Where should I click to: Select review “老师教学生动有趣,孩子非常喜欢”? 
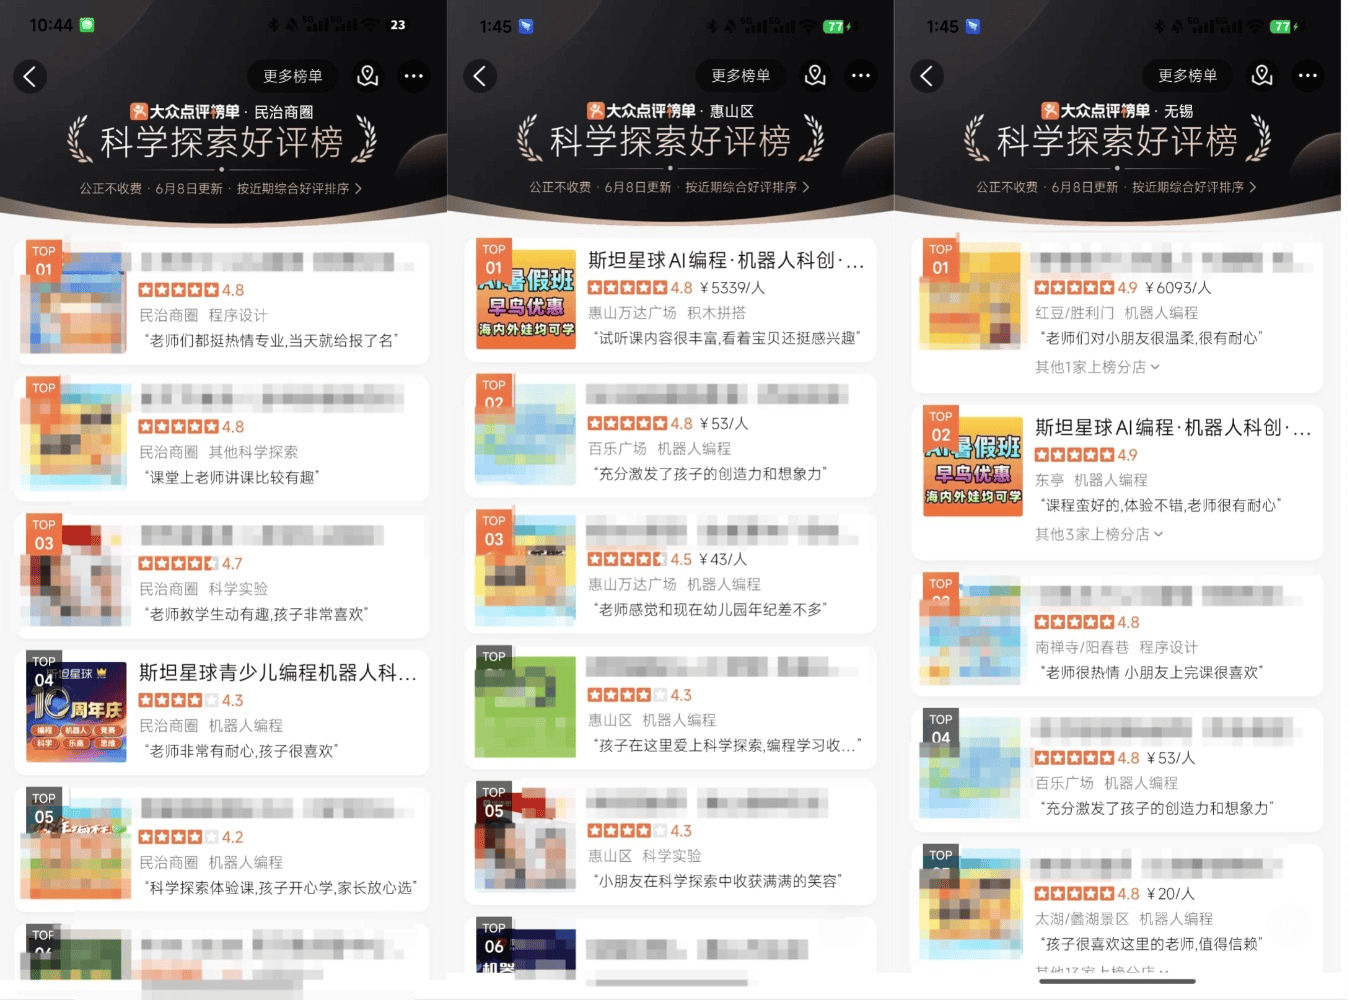tap(257, 615)
